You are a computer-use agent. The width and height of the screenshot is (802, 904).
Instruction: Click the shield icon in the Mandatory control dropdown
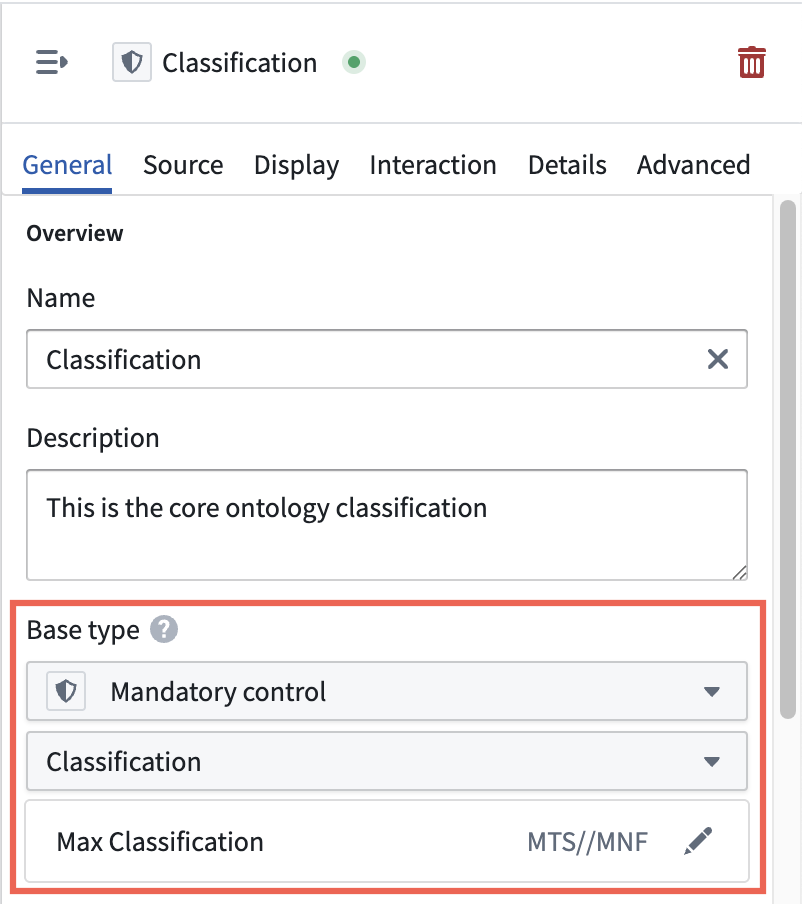pos(66,691)
